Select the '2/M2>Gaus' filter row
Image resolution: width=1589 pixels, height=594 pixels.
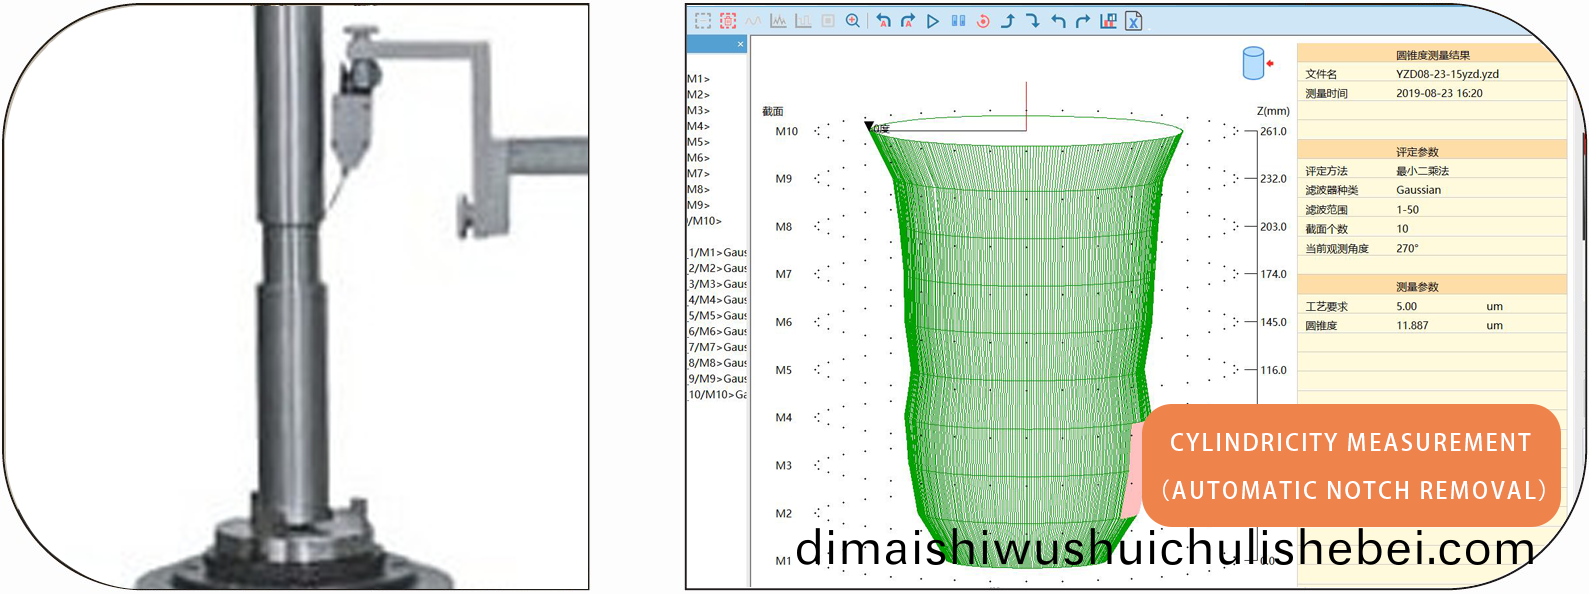coord(717,268)
